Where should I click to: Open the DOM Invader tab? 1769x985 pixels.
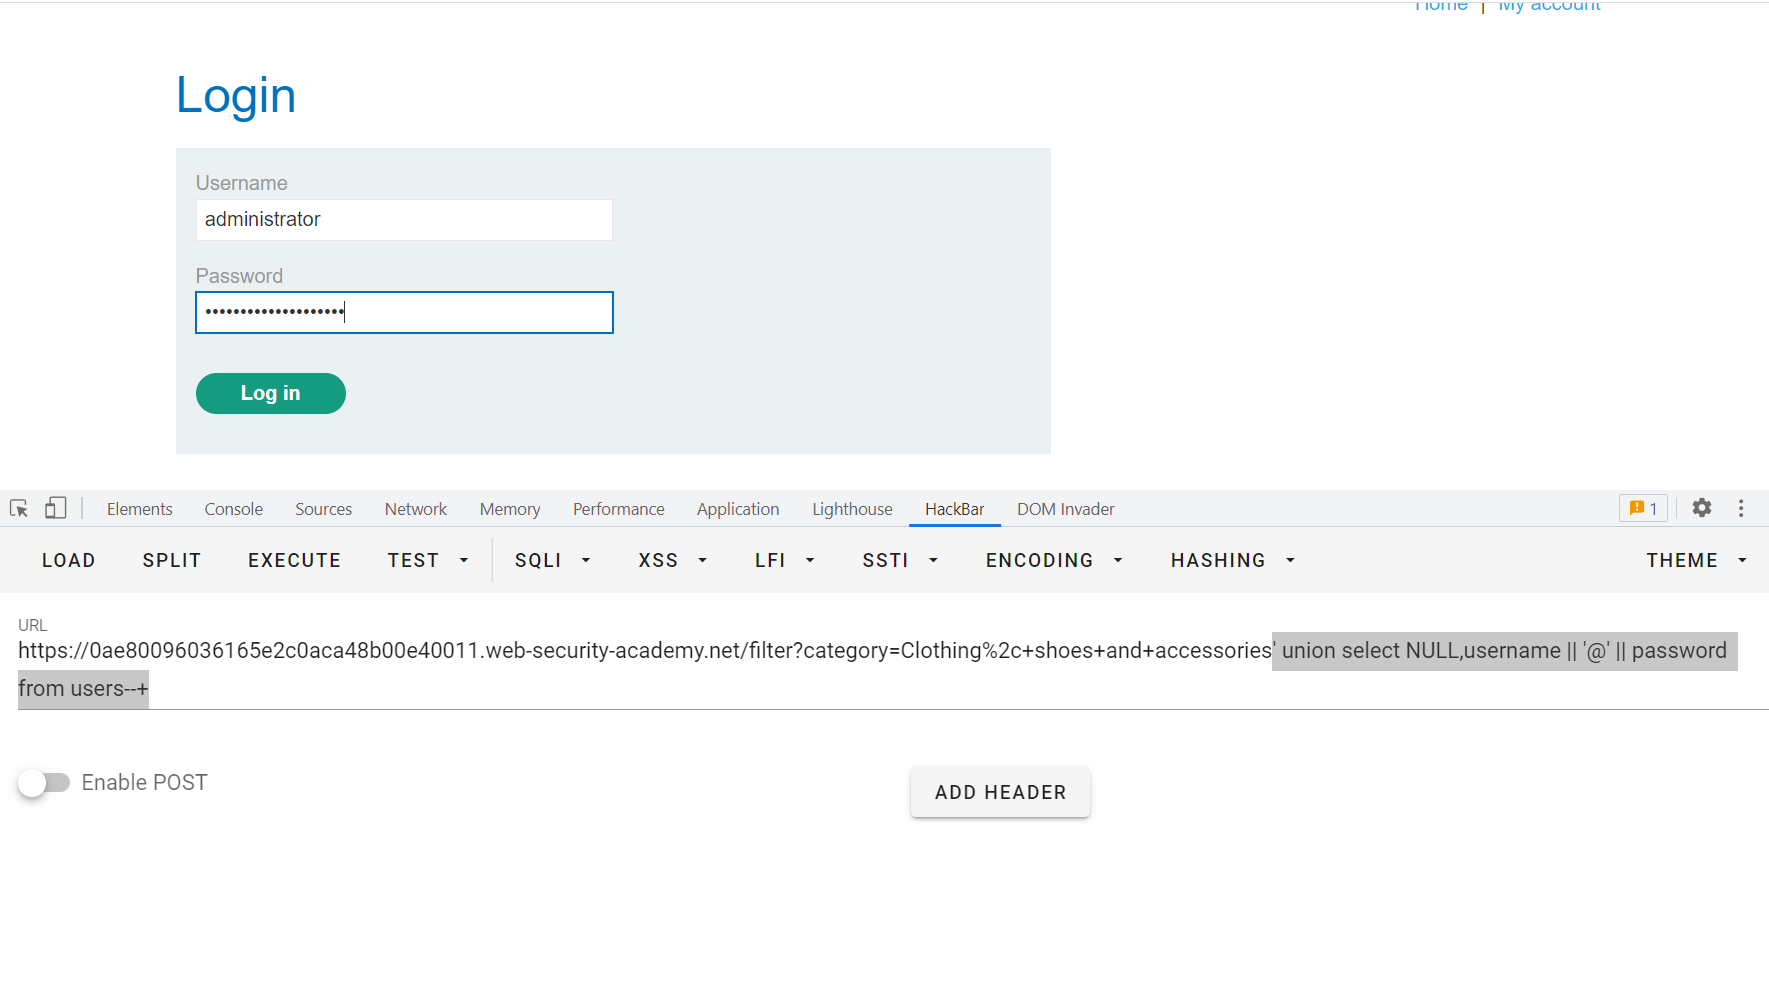click(1066, 509)
